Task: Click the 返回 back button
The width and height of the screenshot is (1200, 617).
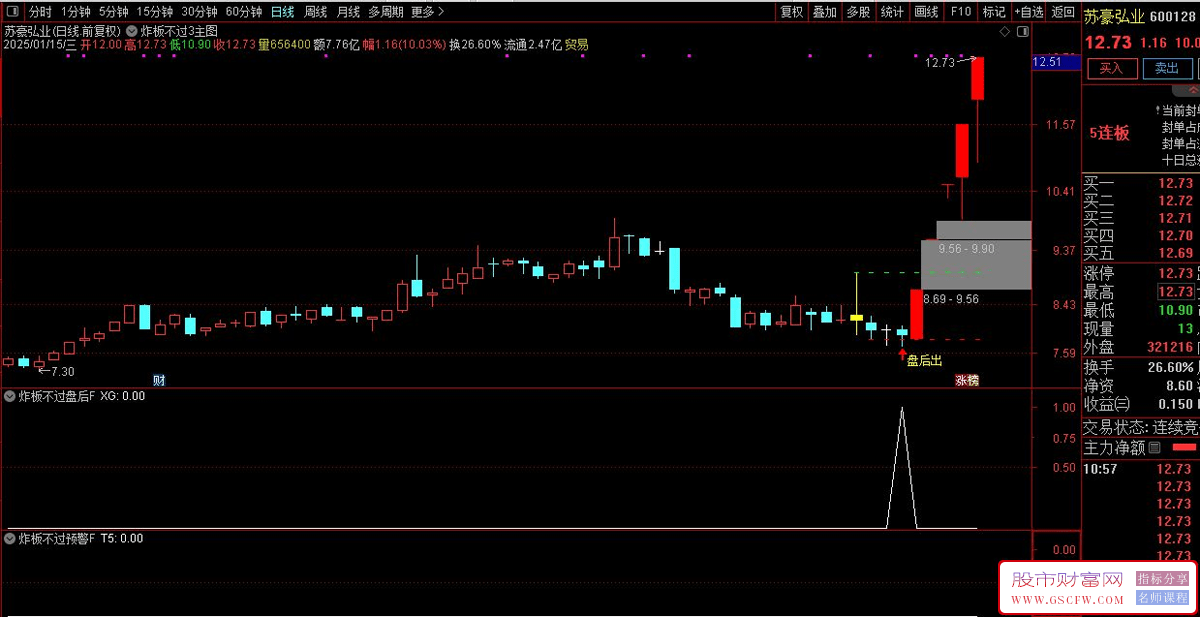Action: coord(1063,12)
